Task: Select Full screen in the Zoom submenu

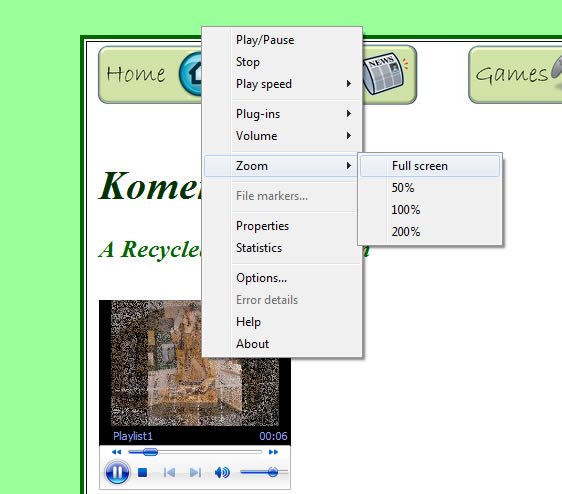Action: pos(430,166)
